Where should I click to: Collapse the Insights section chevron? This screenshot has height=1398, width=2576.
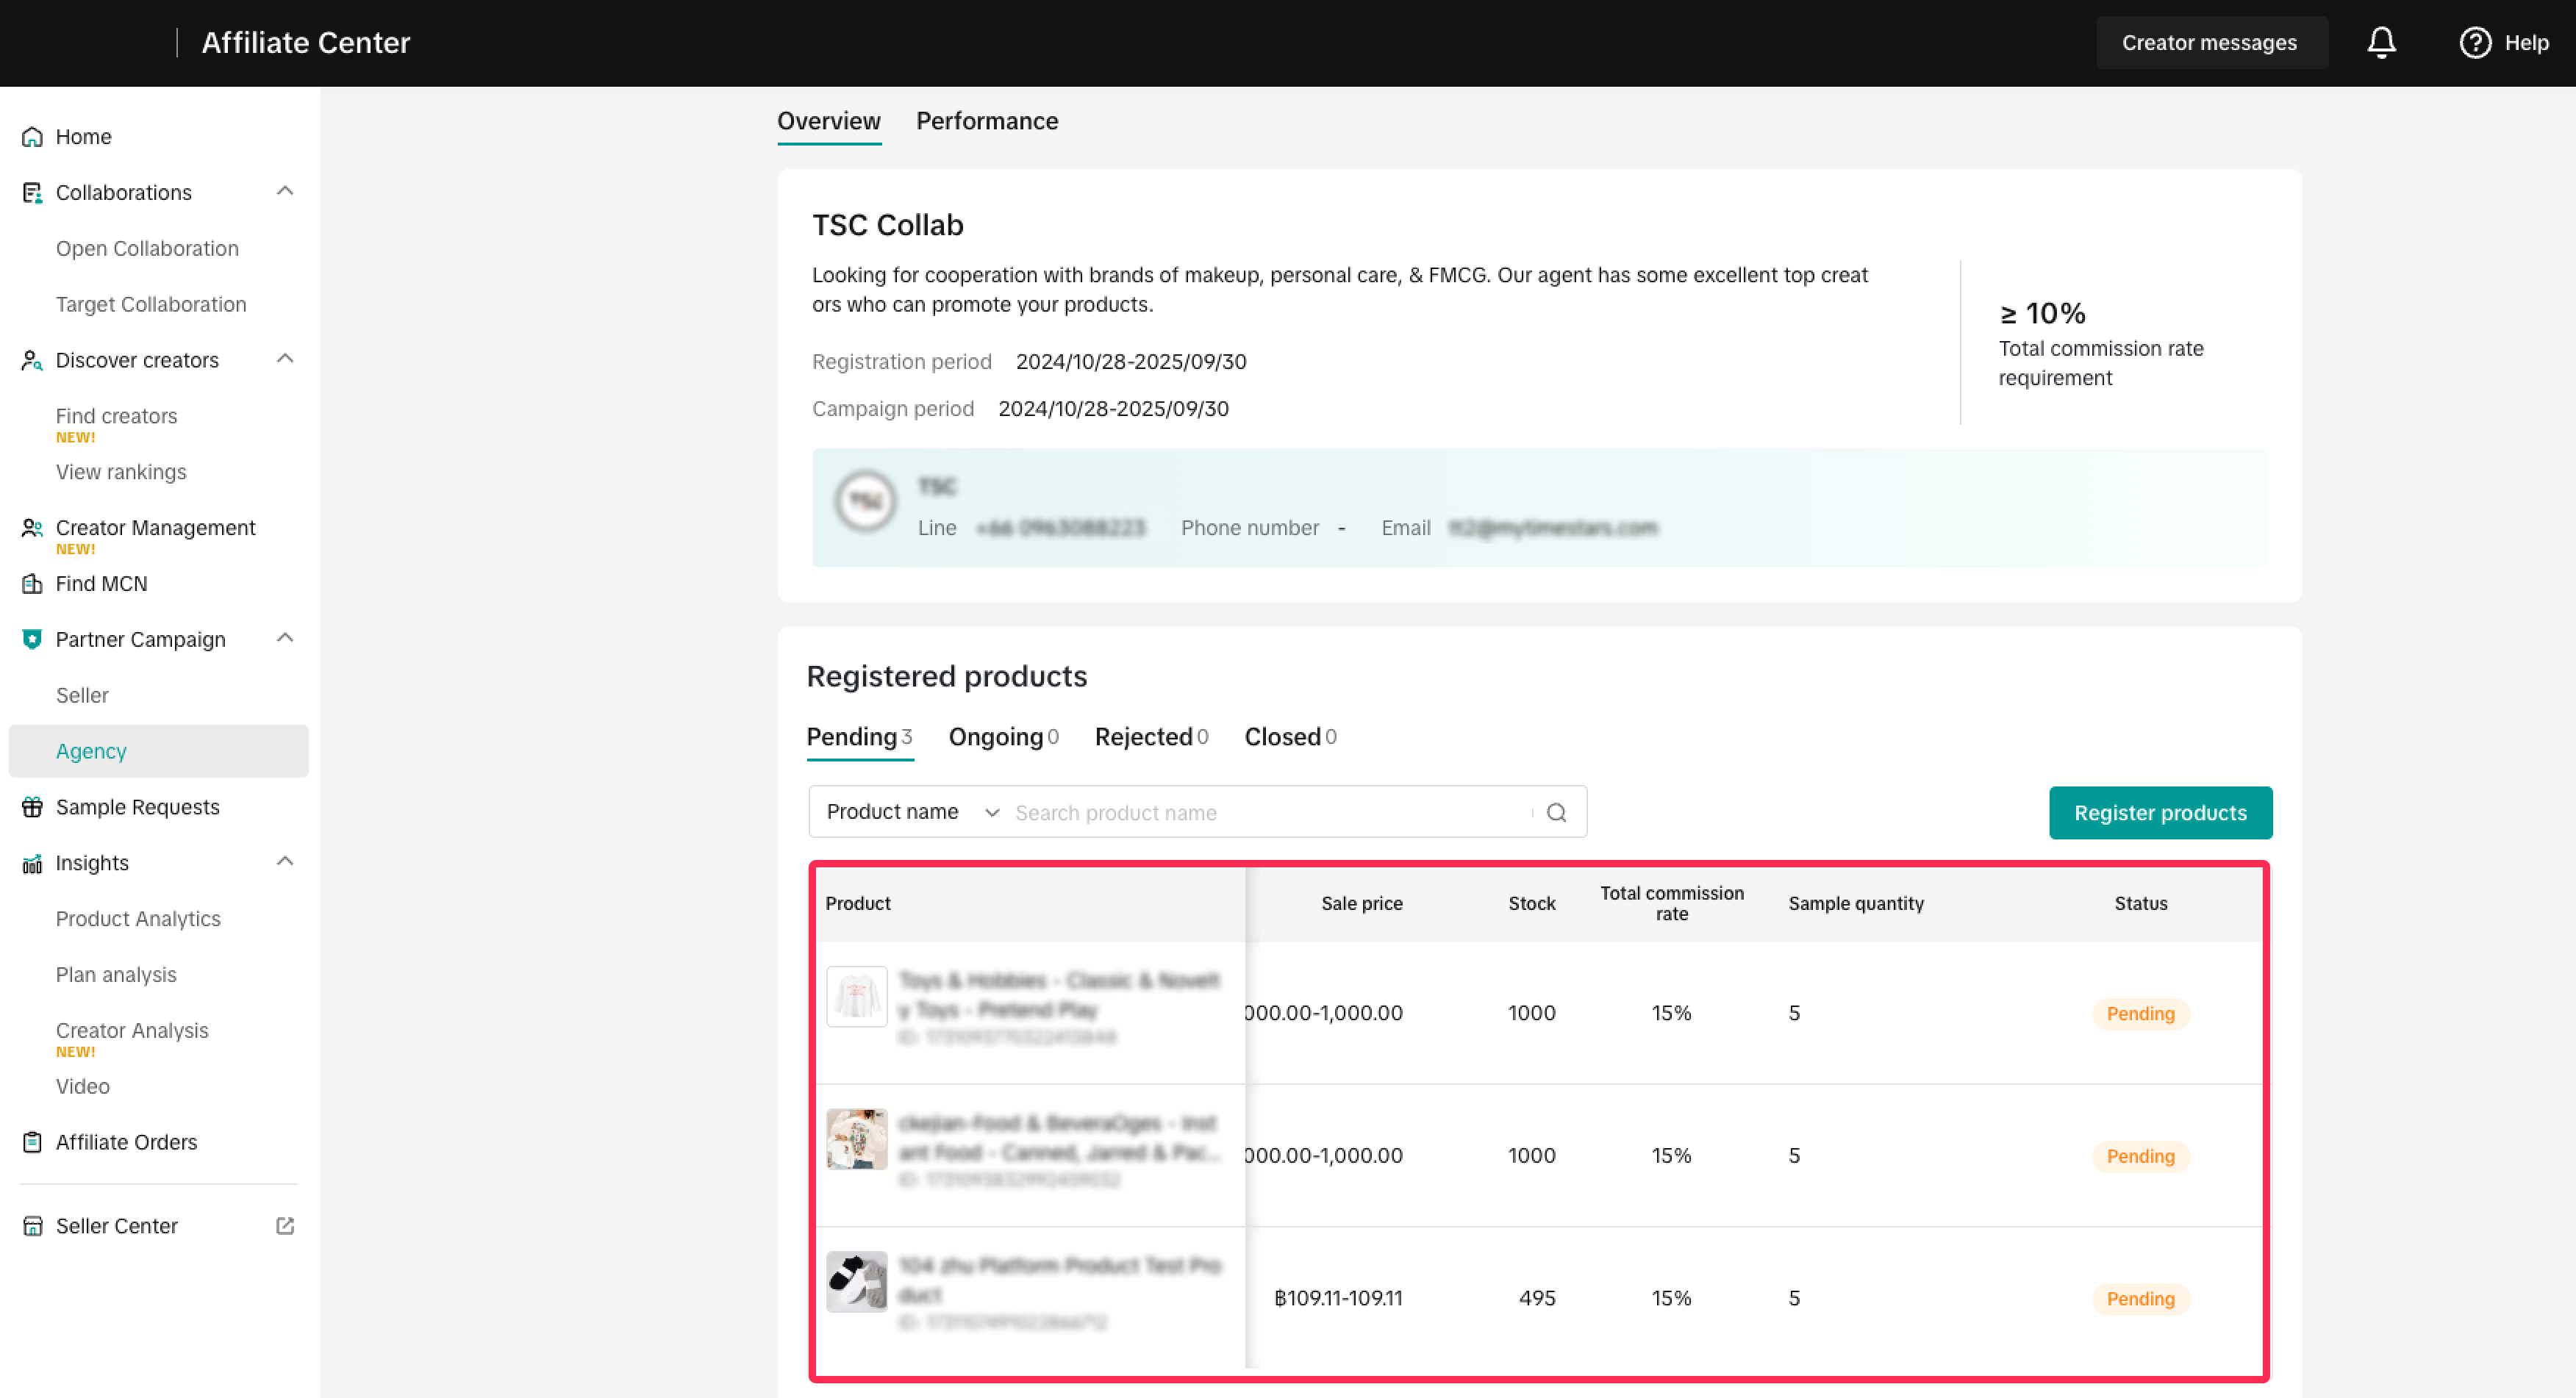[x=285, y=862]
